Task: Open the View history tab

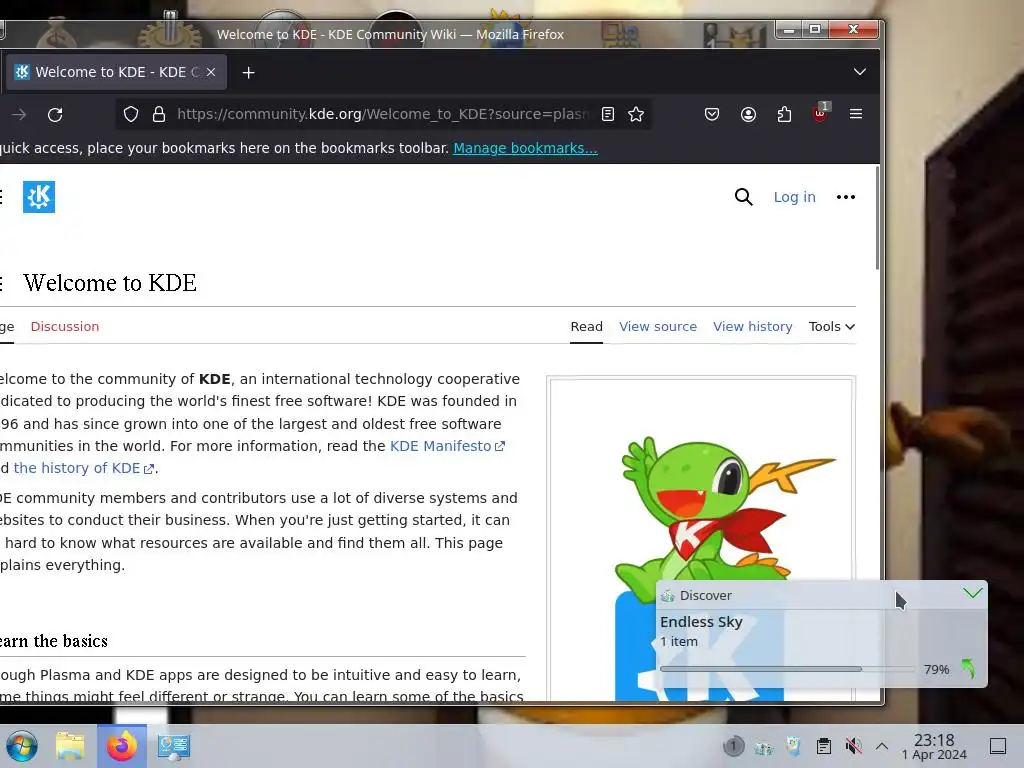Action: pyautogui.click(x=752, y=327)
